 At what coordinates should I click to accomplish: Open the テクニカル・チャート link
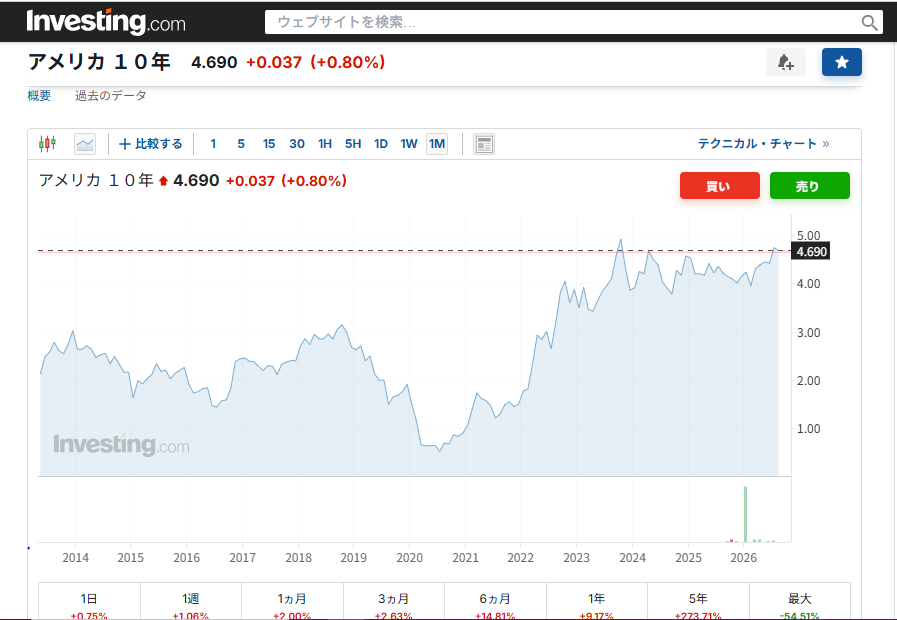click(x=763, y=144)
